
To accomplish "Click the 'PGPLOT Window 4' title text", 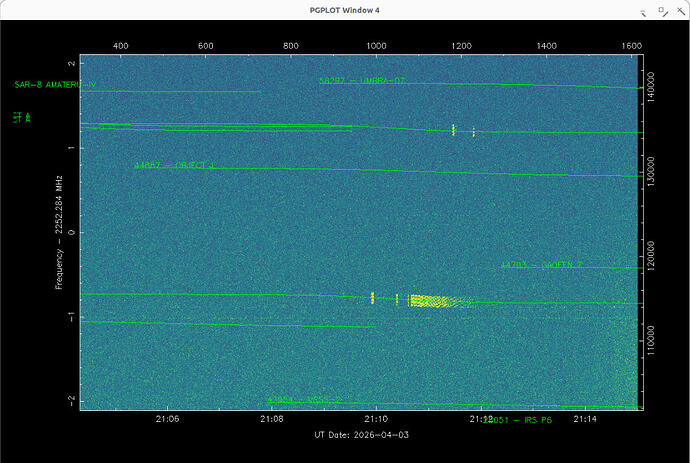I will click(345, 10).
